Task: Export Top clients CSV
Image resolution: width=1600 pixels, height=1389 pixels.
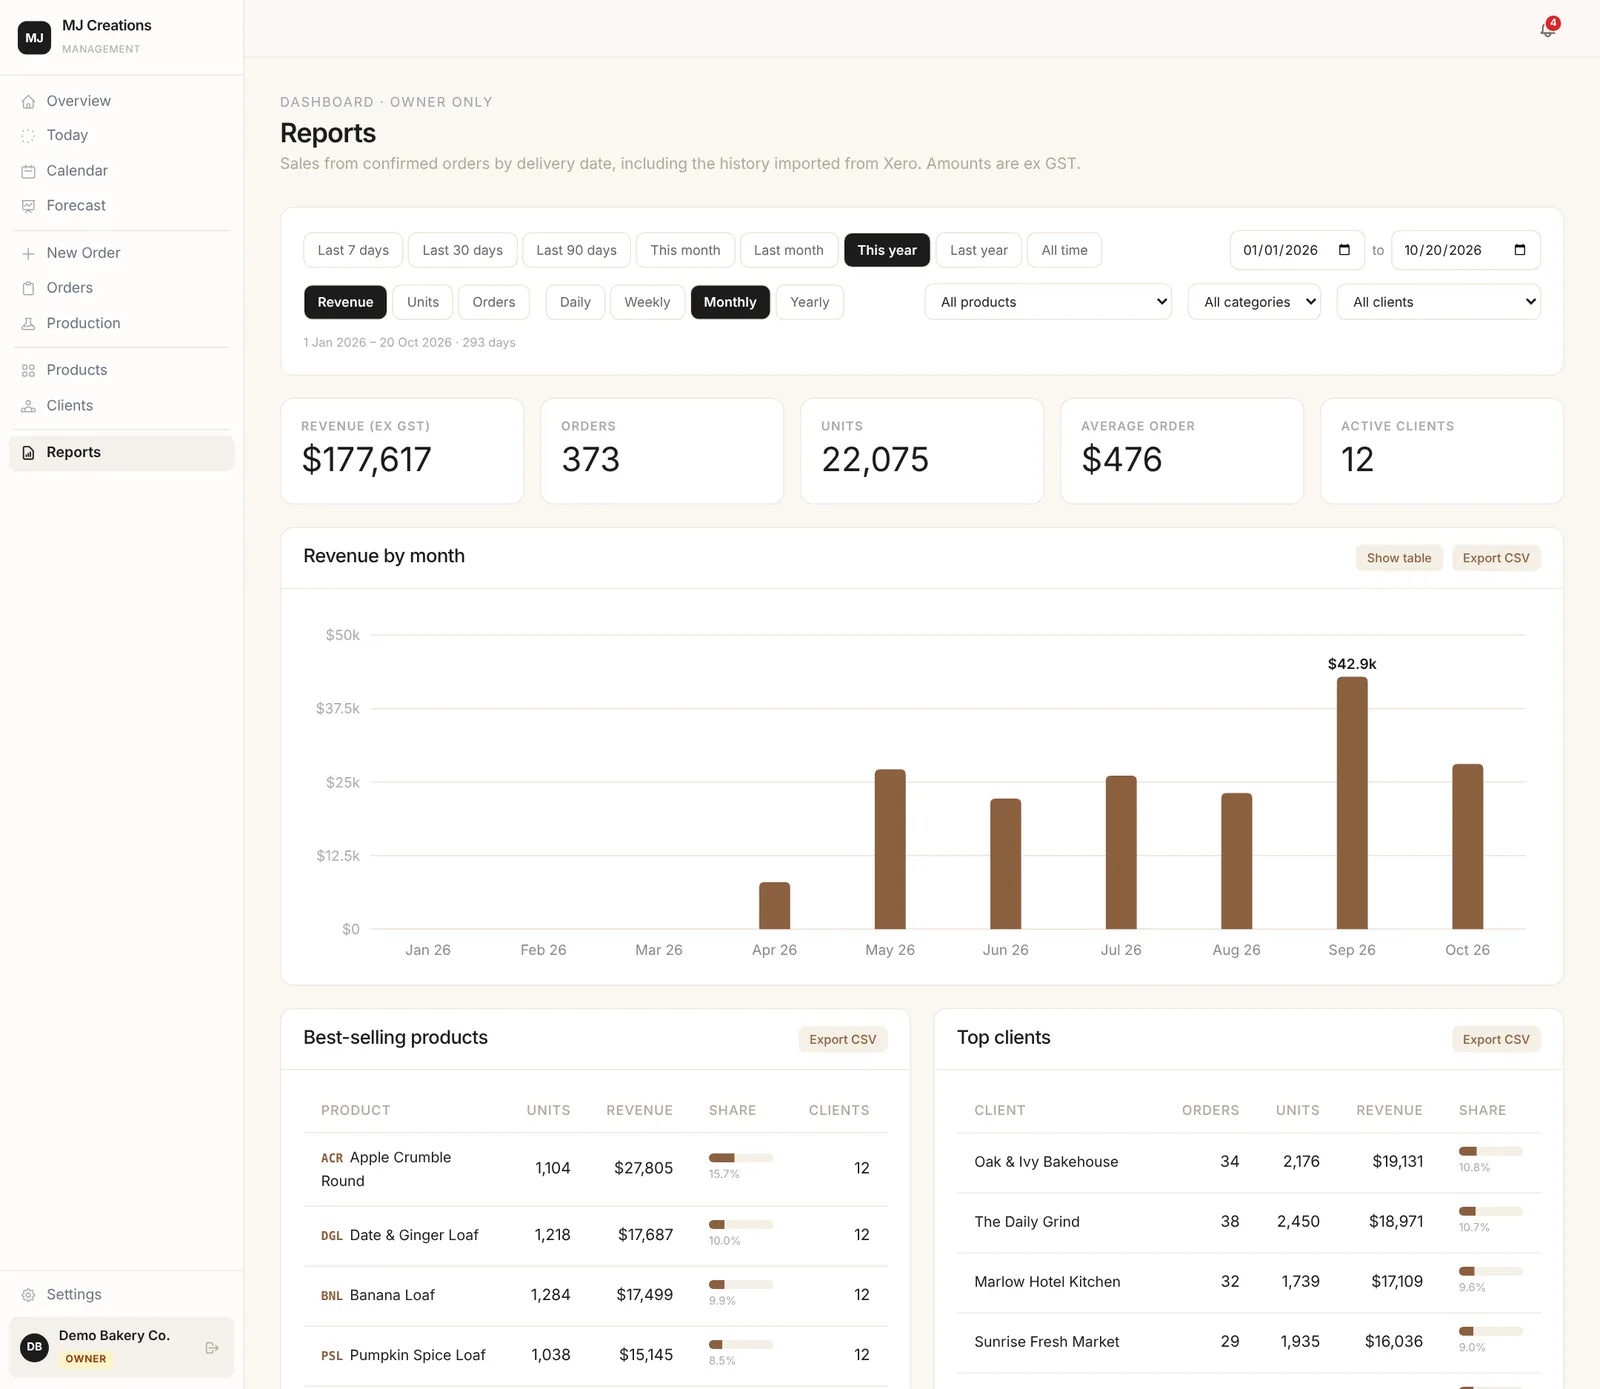Action: coord(1496,1040)
